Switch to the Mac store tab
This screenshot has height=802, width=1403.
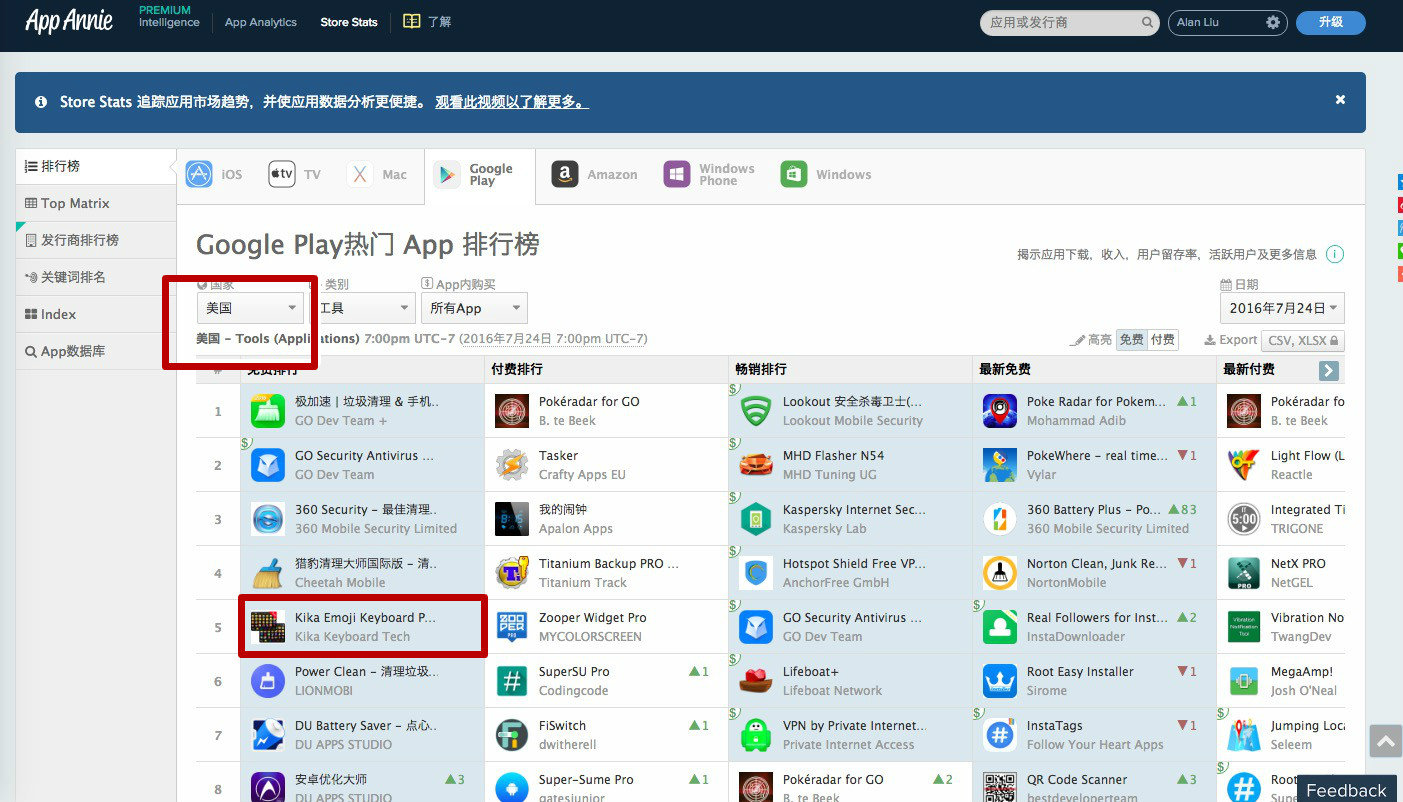[x=377, y=174]
